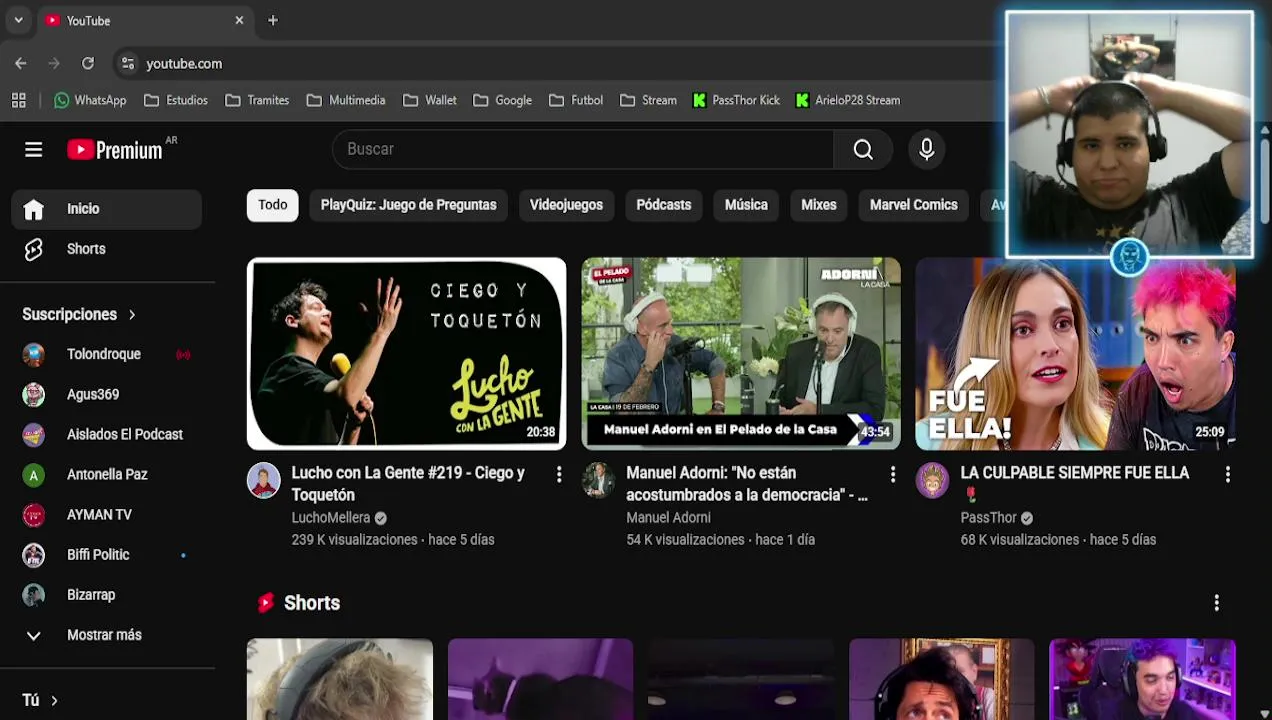Image resolution: width=1272 pixels, height=720 pixels.
Task: Open Wallet bookmark folder
Action: coord(430,100)
